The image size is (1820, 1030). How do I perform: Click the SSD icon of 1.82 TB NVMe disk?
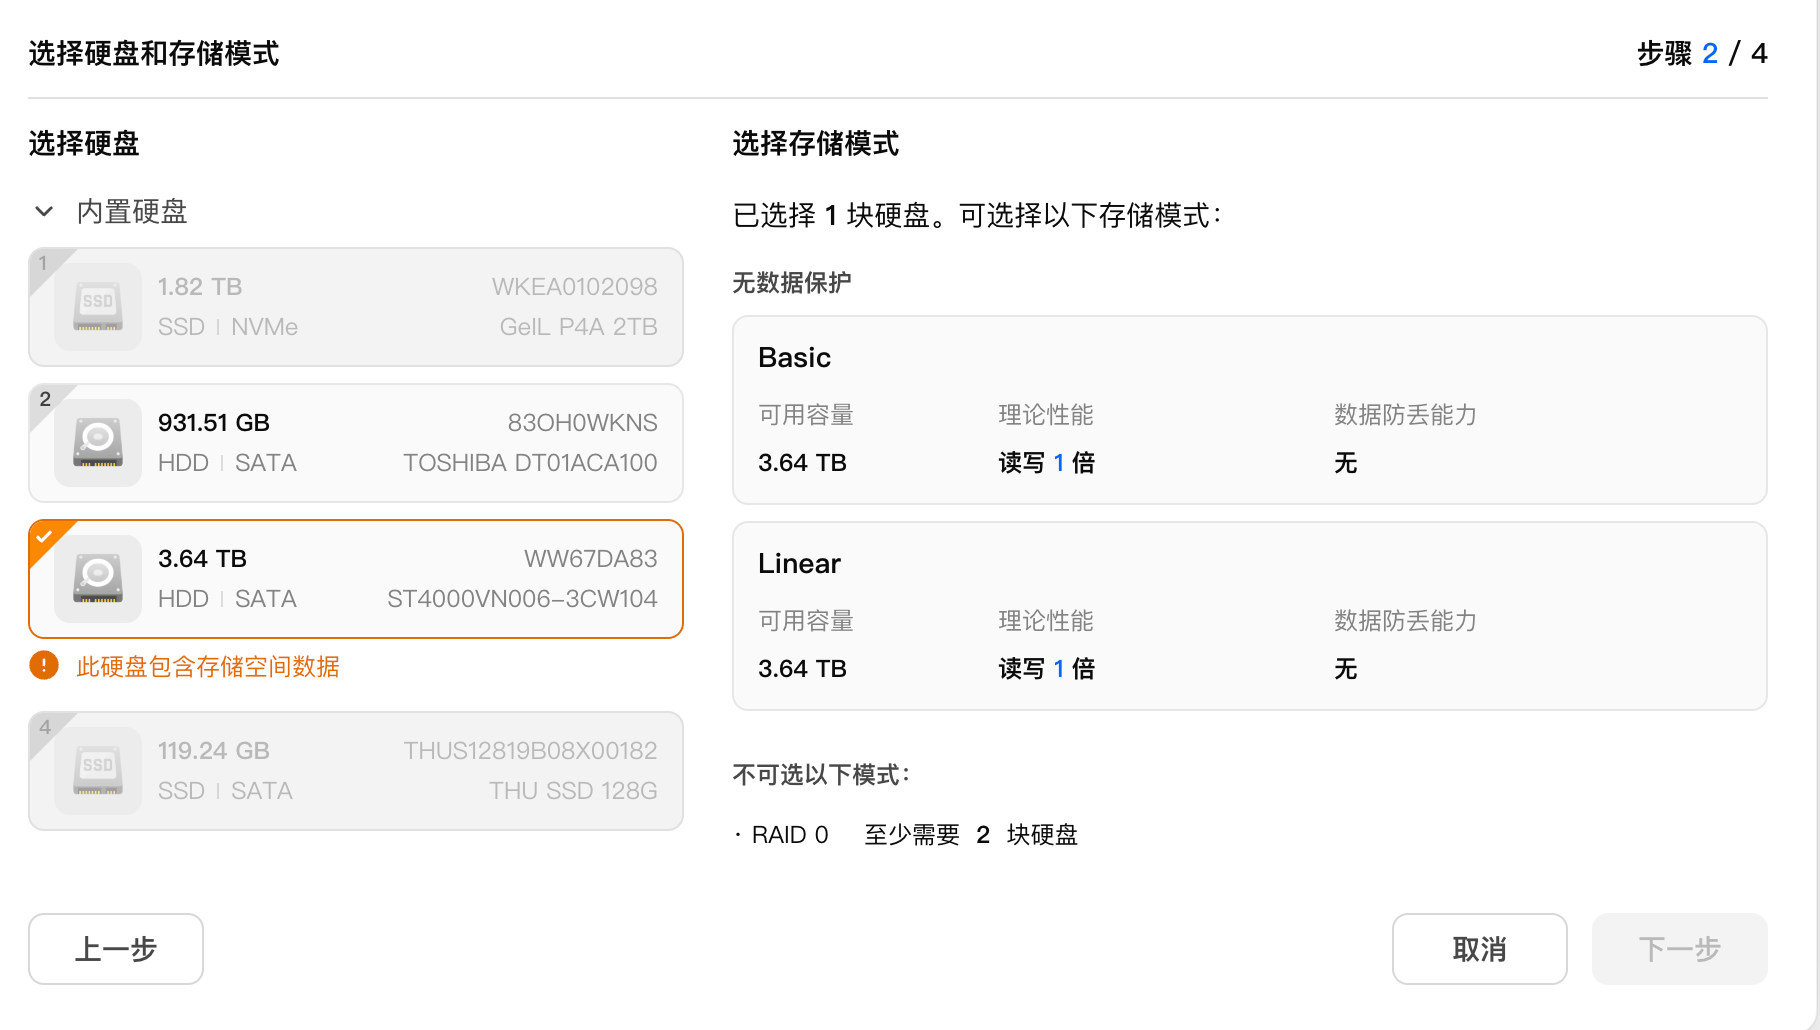pos(98,307)
